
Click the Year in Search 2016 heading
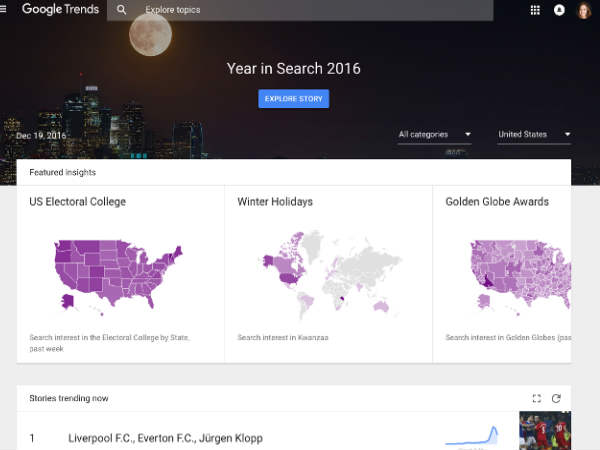pos(293,68)
